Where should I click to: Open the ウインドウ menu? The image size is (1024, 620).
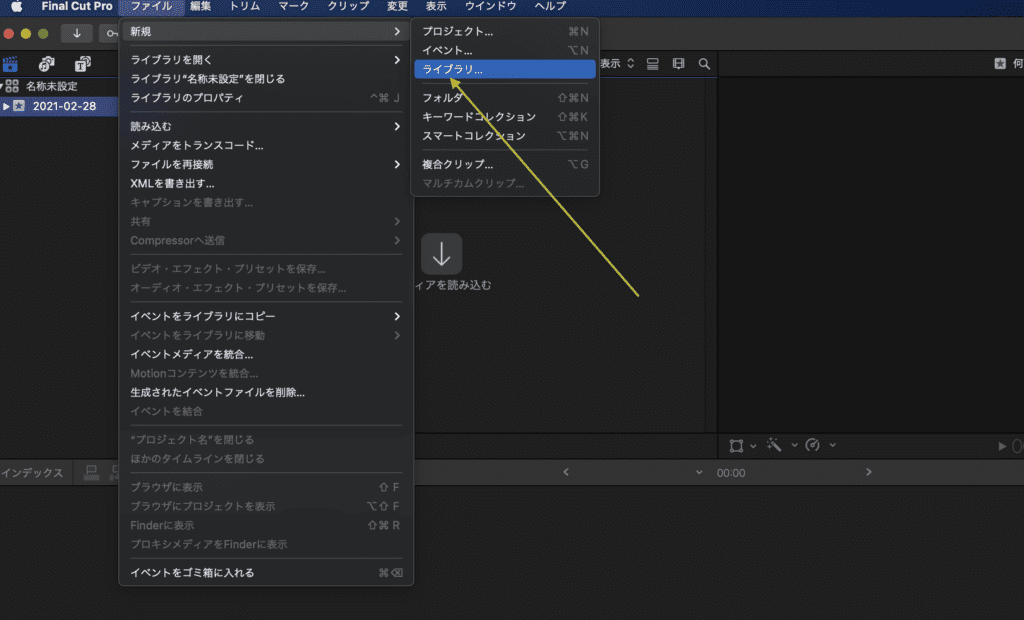pos(490,7)
